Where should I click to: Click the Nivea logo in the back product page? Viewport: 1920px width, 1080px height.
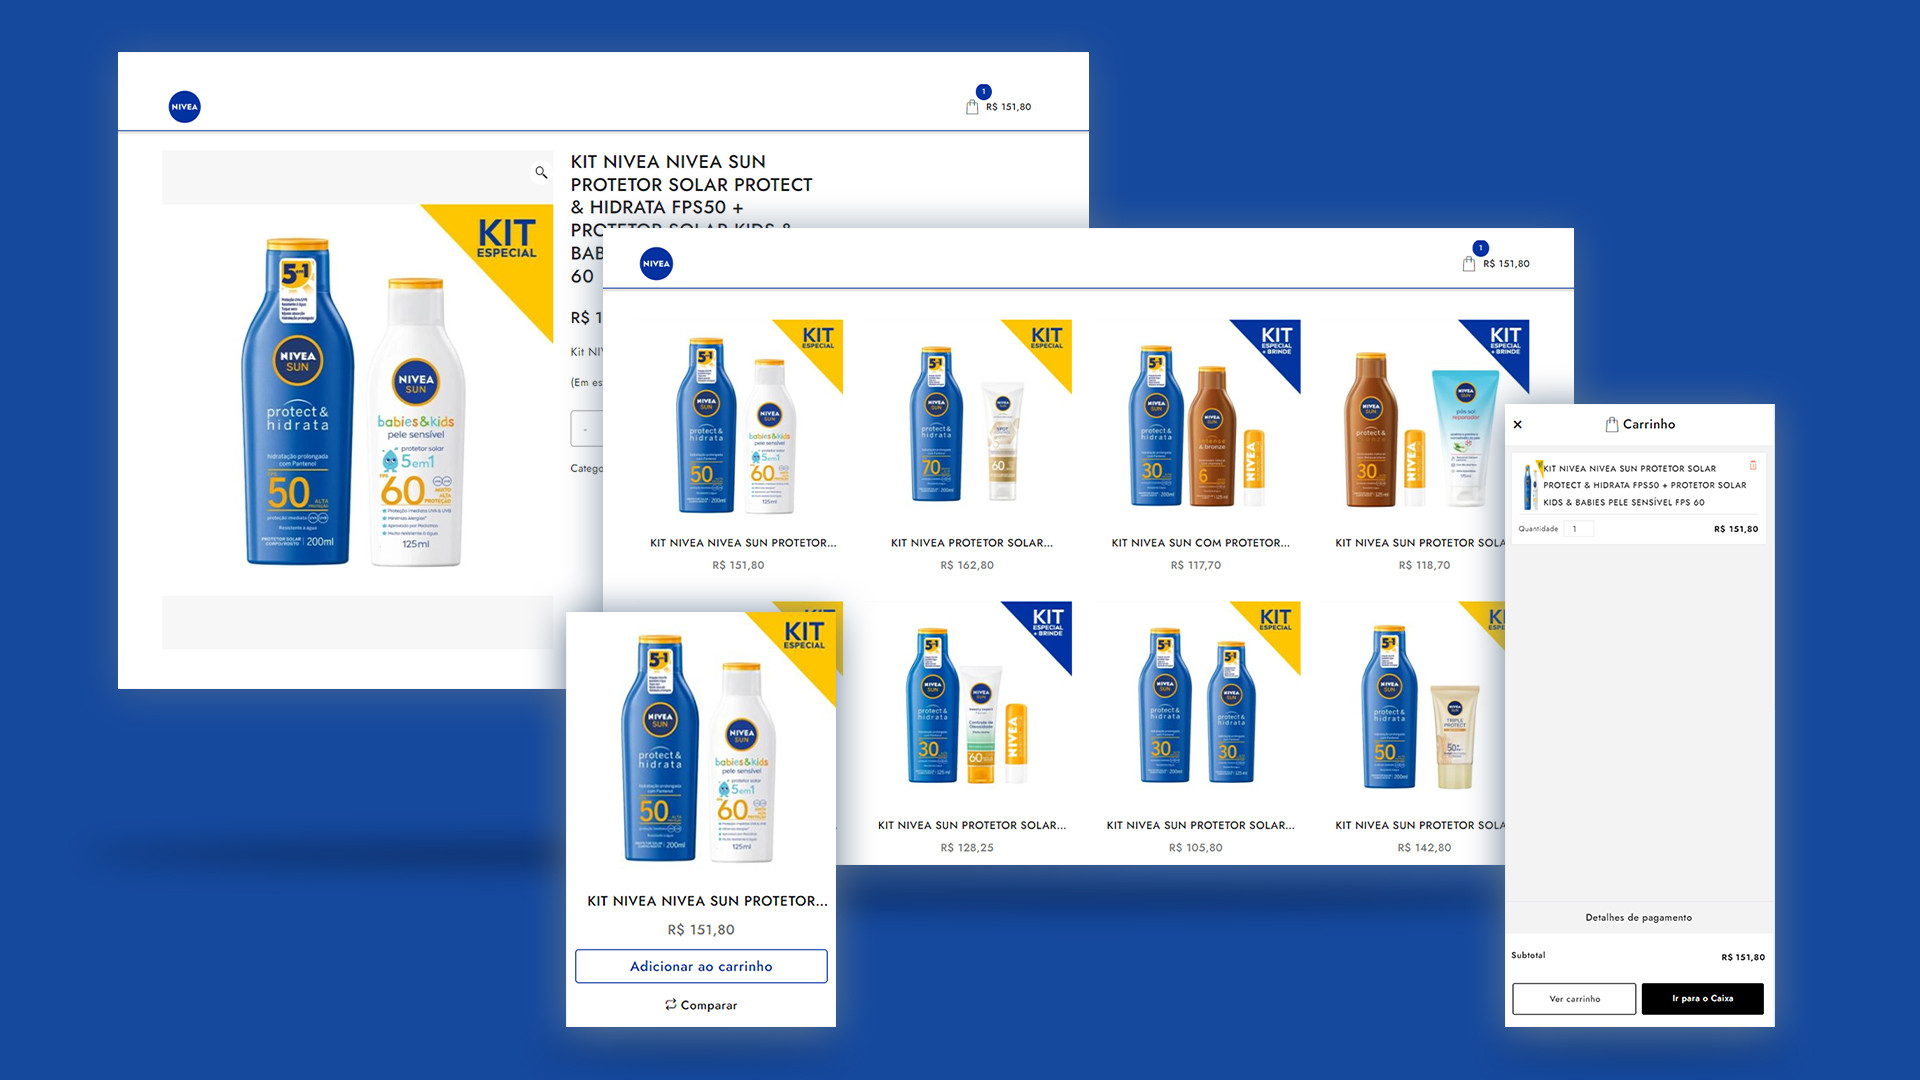point(185,107)
